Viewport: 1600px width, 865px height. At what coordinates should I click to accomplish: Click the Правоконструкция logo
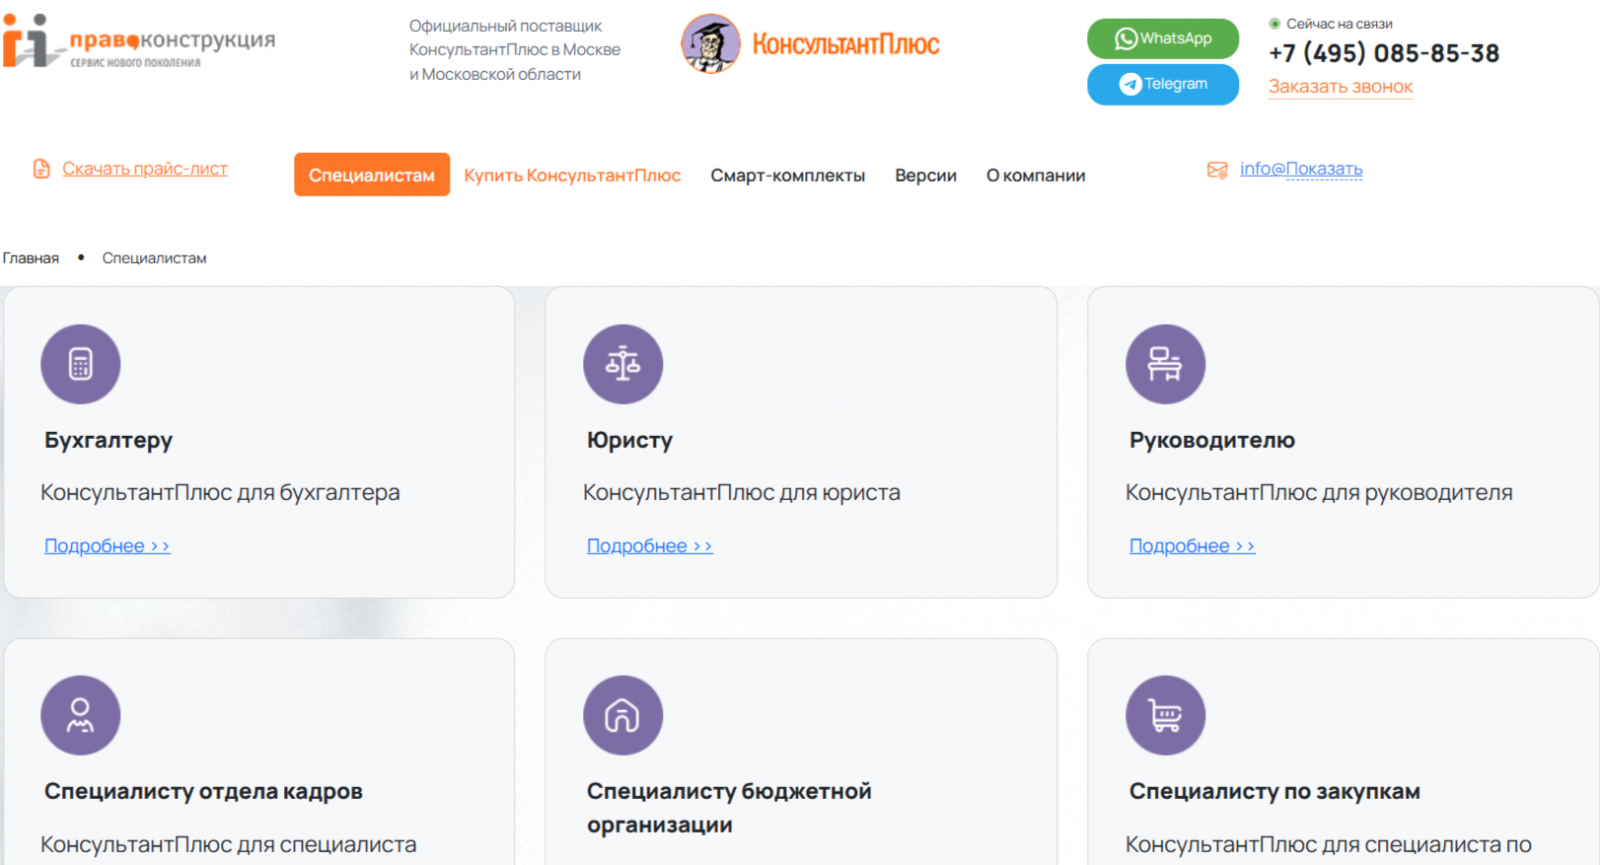[x=139, y=42]
